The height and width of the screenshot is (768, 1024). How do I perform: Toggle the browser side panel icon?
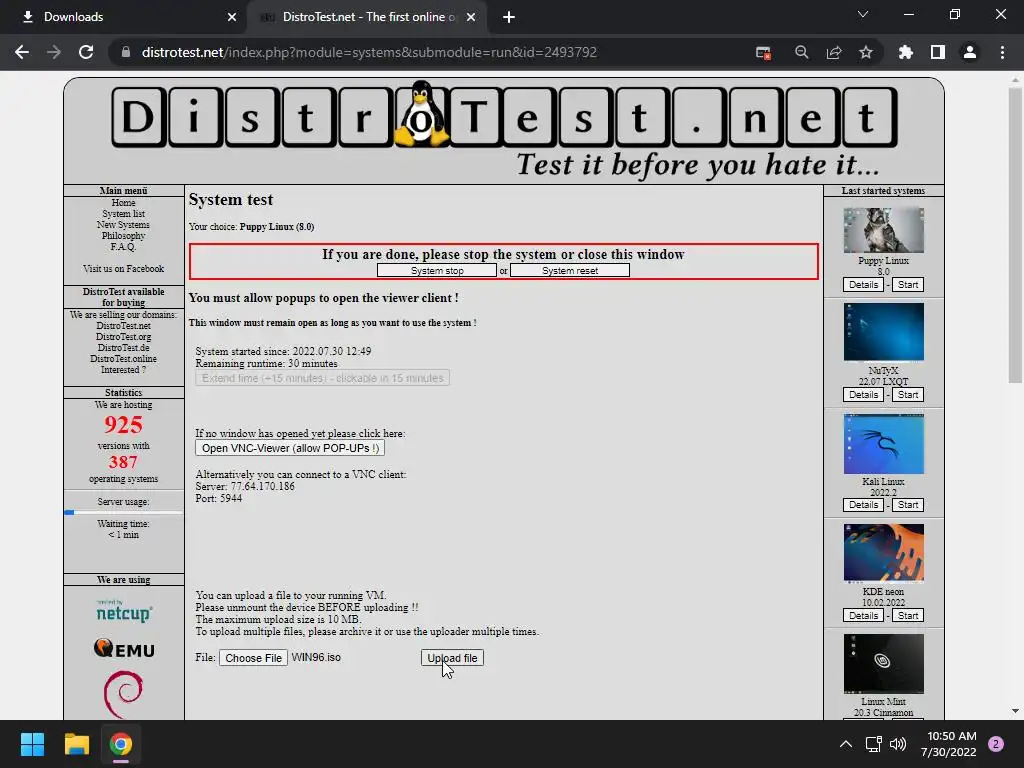pyautogui.click(x=938, y=52)
